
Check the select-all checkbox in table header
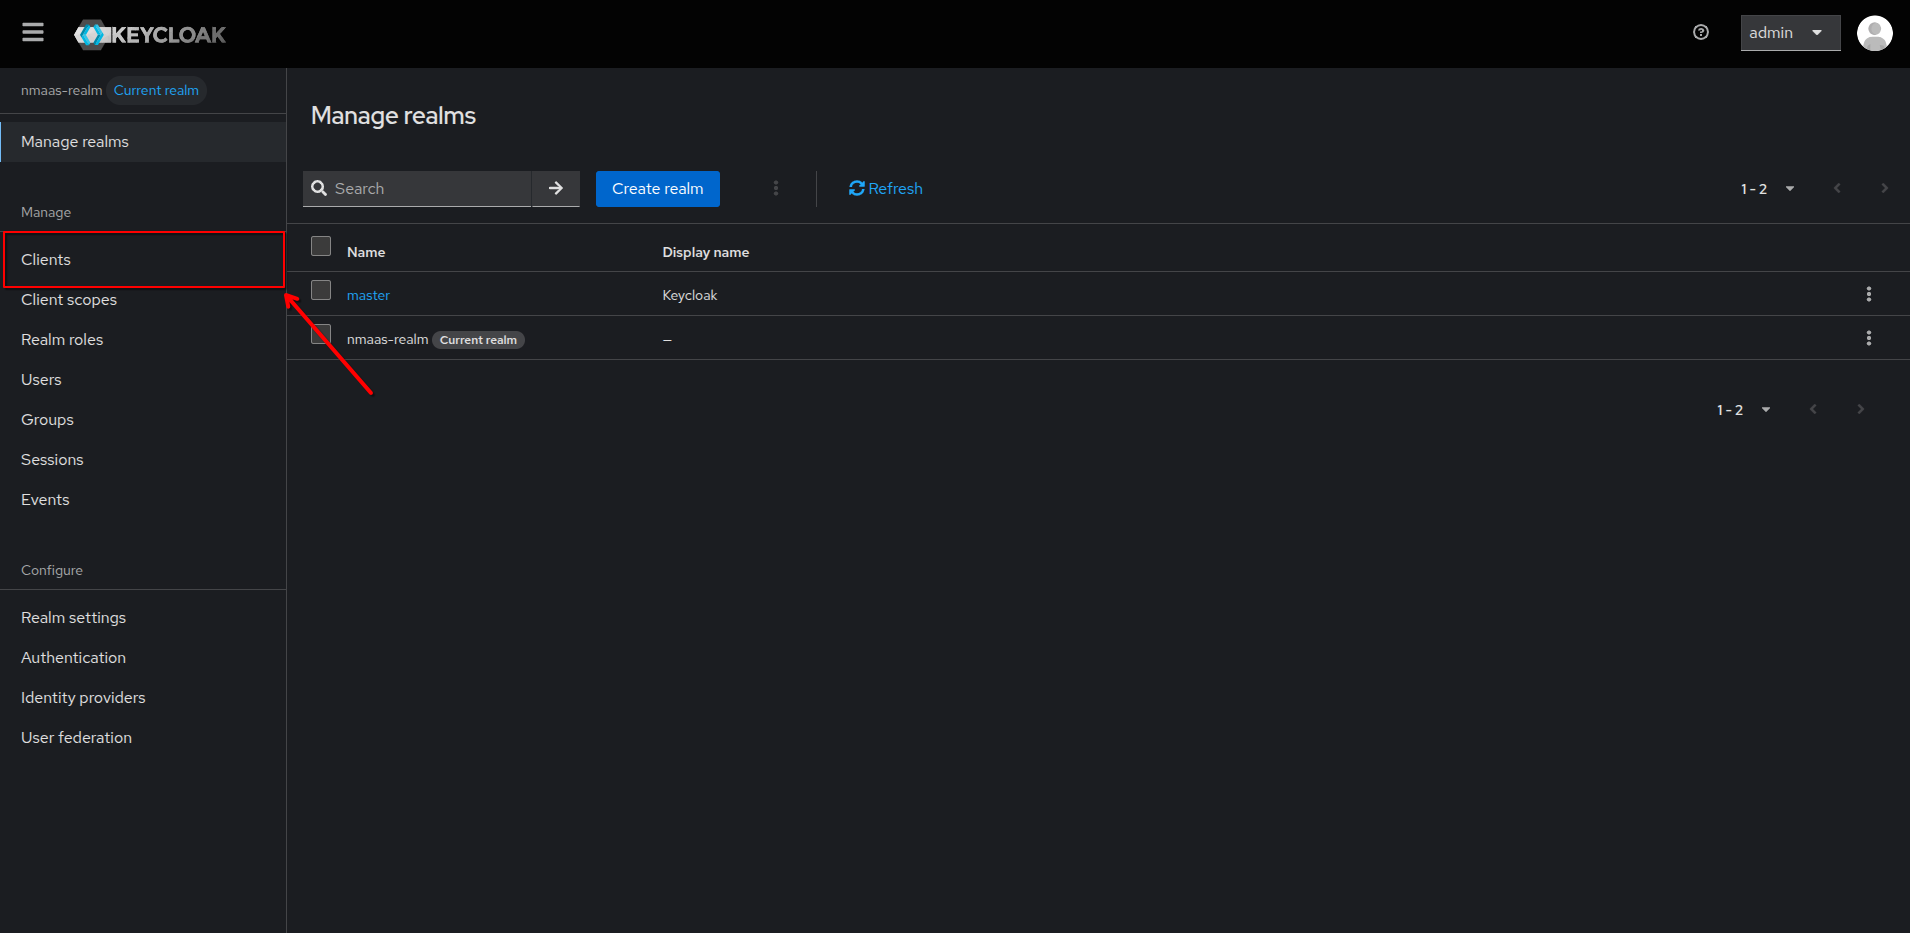point(321,246)
